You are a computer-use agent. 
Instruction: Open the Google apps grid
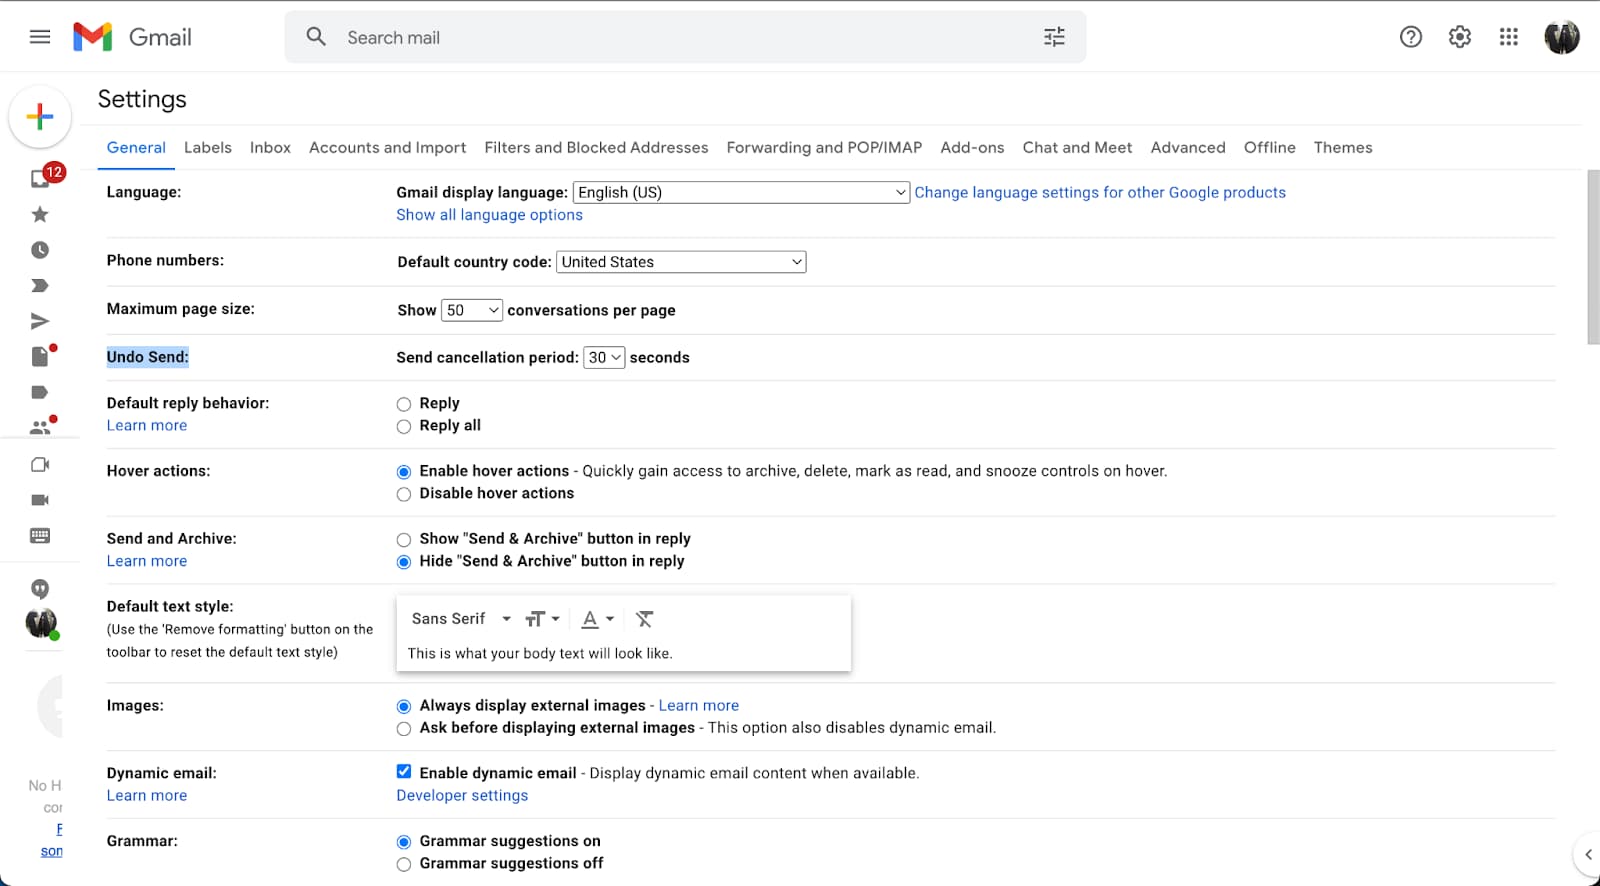tap(1509, 37)
